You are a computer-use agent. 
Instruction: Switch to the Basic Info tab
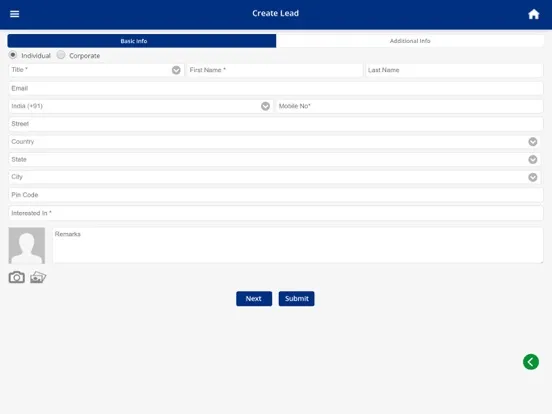point(142,41)
